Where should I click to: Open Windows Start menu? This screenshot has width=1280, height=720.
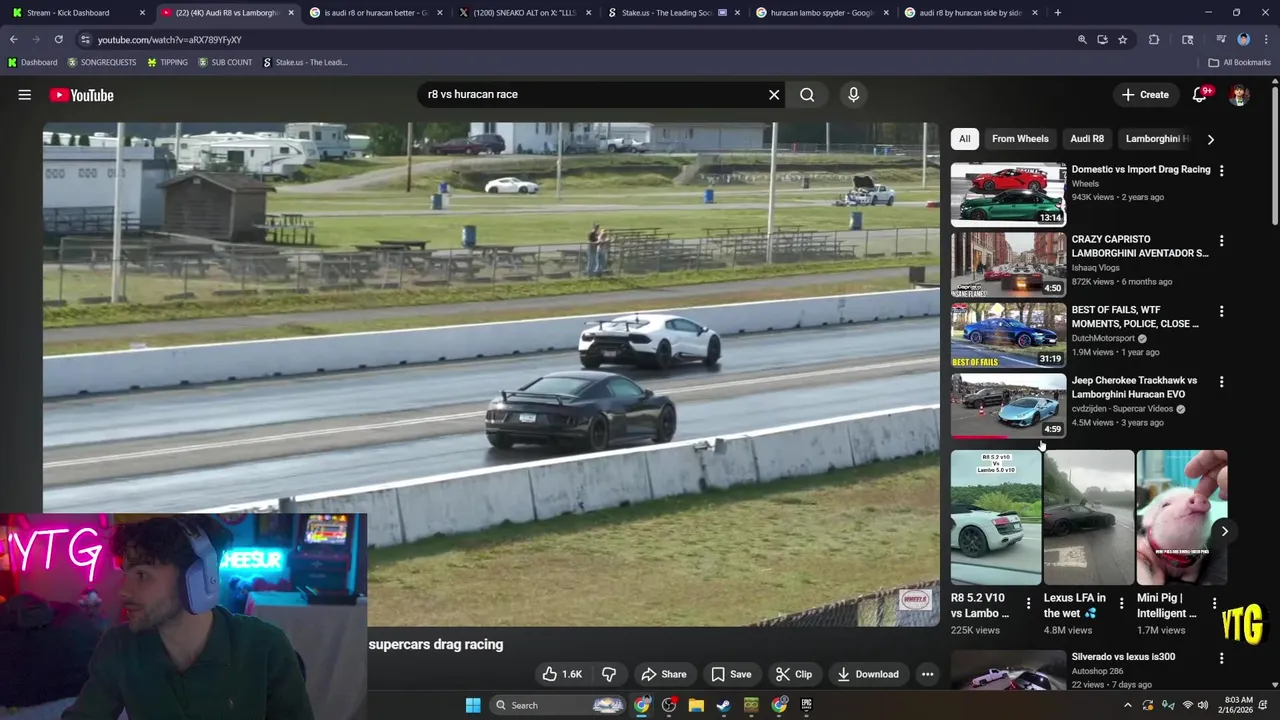coord(473,705)
